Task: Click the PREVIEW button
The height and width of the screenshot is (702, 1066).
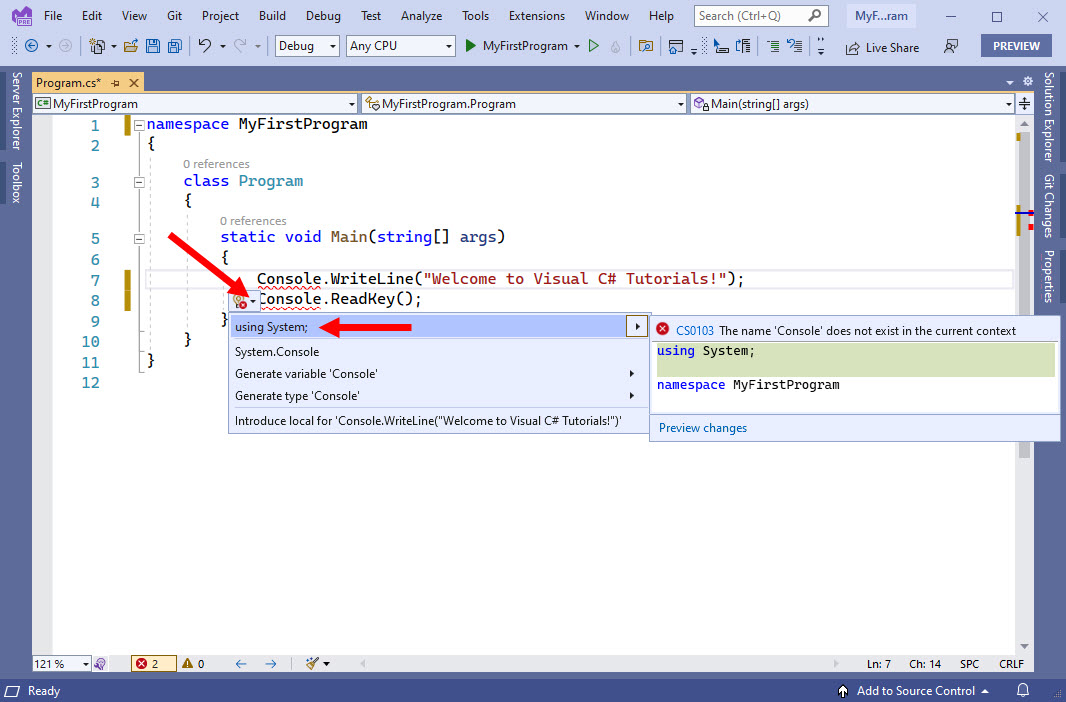Action: (x=1016, y=45)
